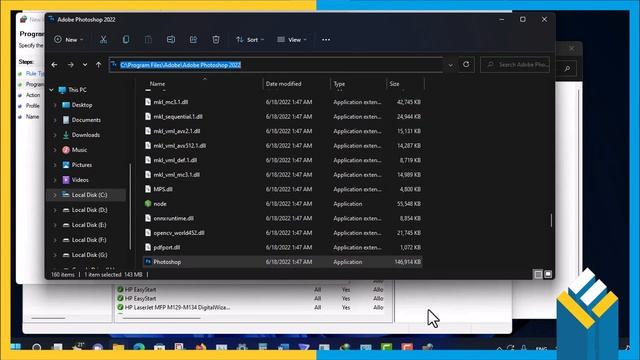This screenshot has height=360, width=640.
Task: Click the 146,914 KB size cell
Action: 407,262
